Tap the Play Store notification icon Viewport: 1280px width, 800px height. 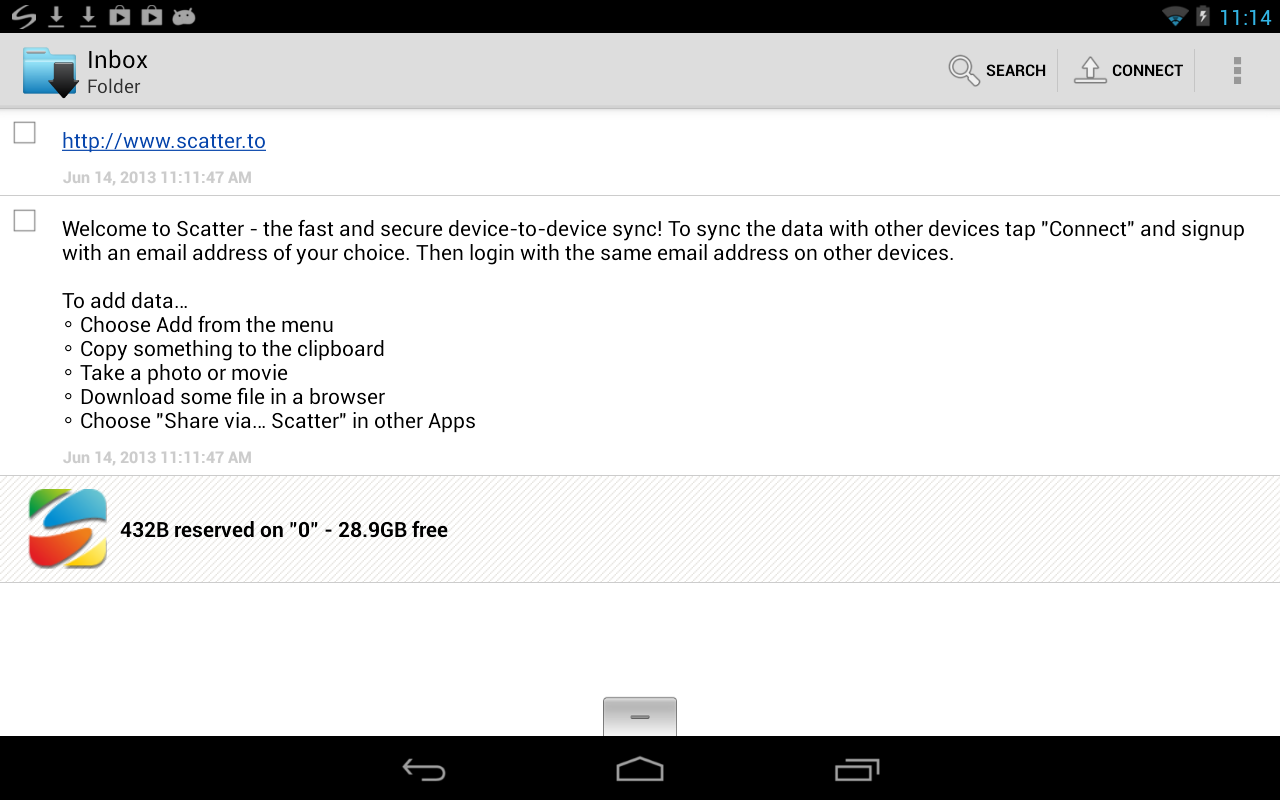[122, 16]
